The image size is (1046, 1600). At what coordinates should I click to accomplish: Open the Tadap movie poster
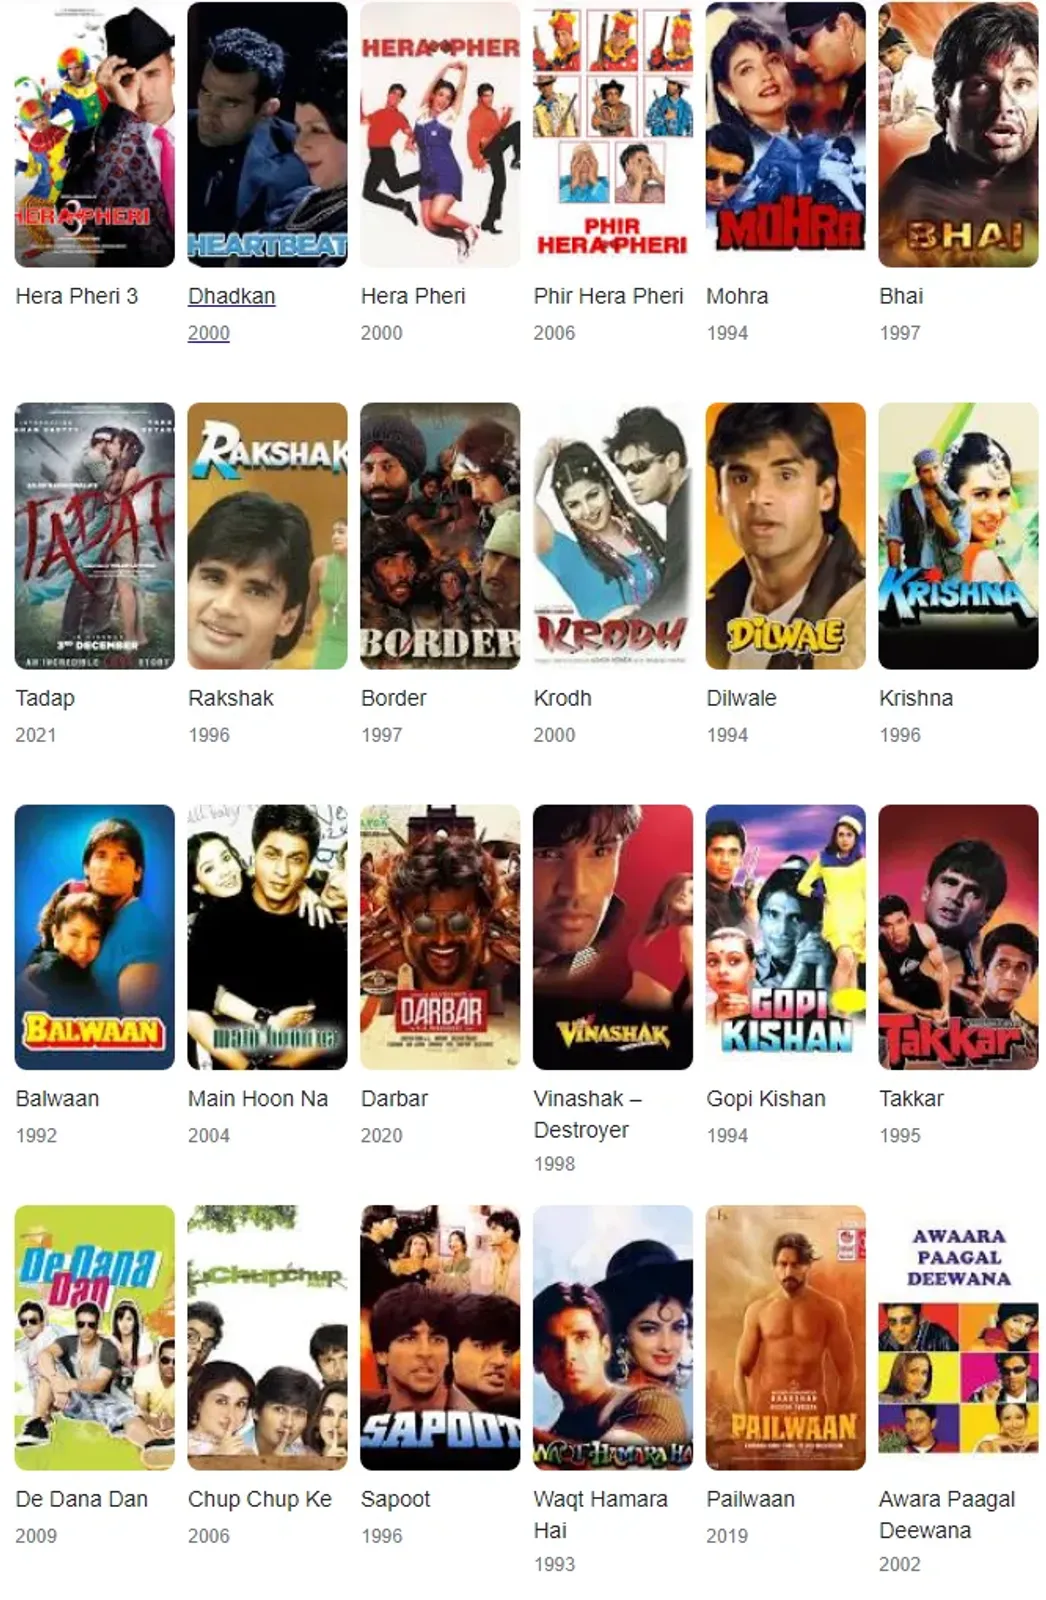95,536
